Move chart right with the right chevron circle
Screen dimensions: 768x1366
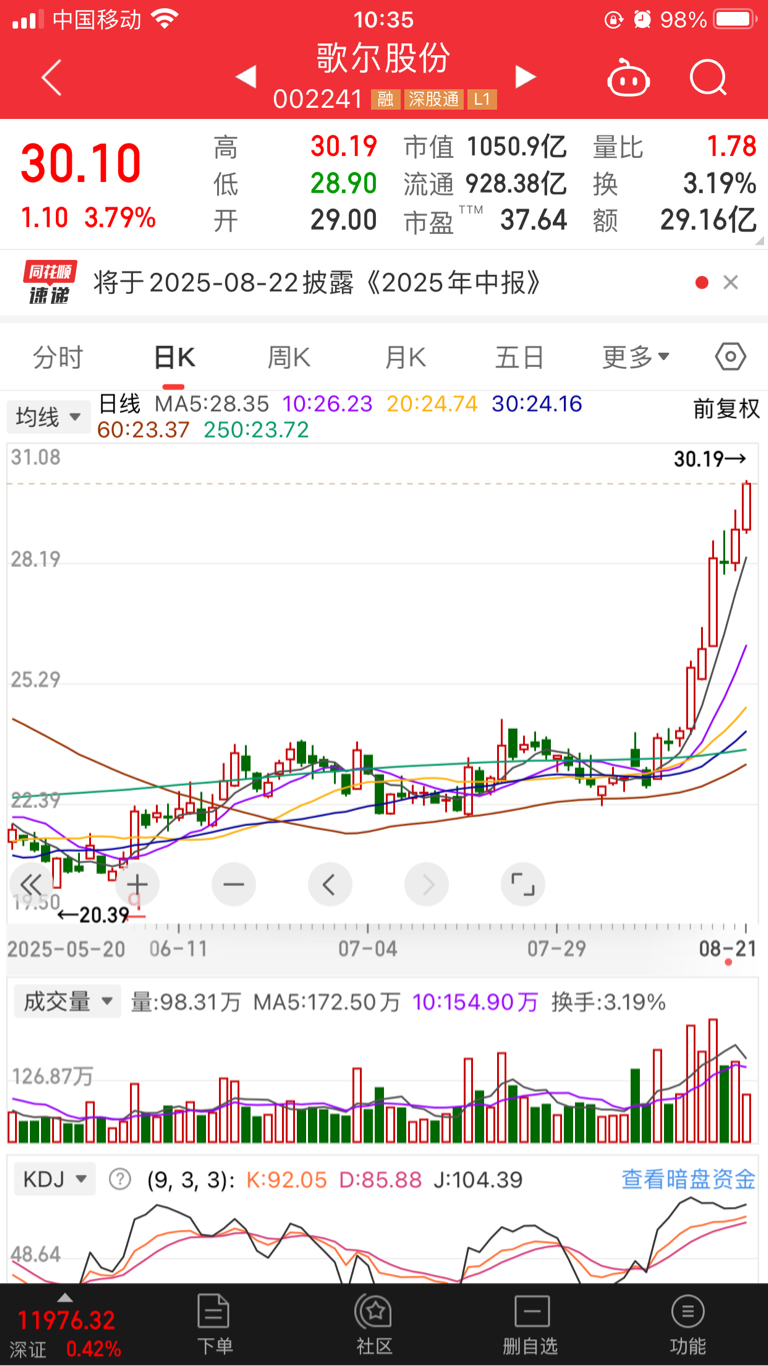[427, 884]
